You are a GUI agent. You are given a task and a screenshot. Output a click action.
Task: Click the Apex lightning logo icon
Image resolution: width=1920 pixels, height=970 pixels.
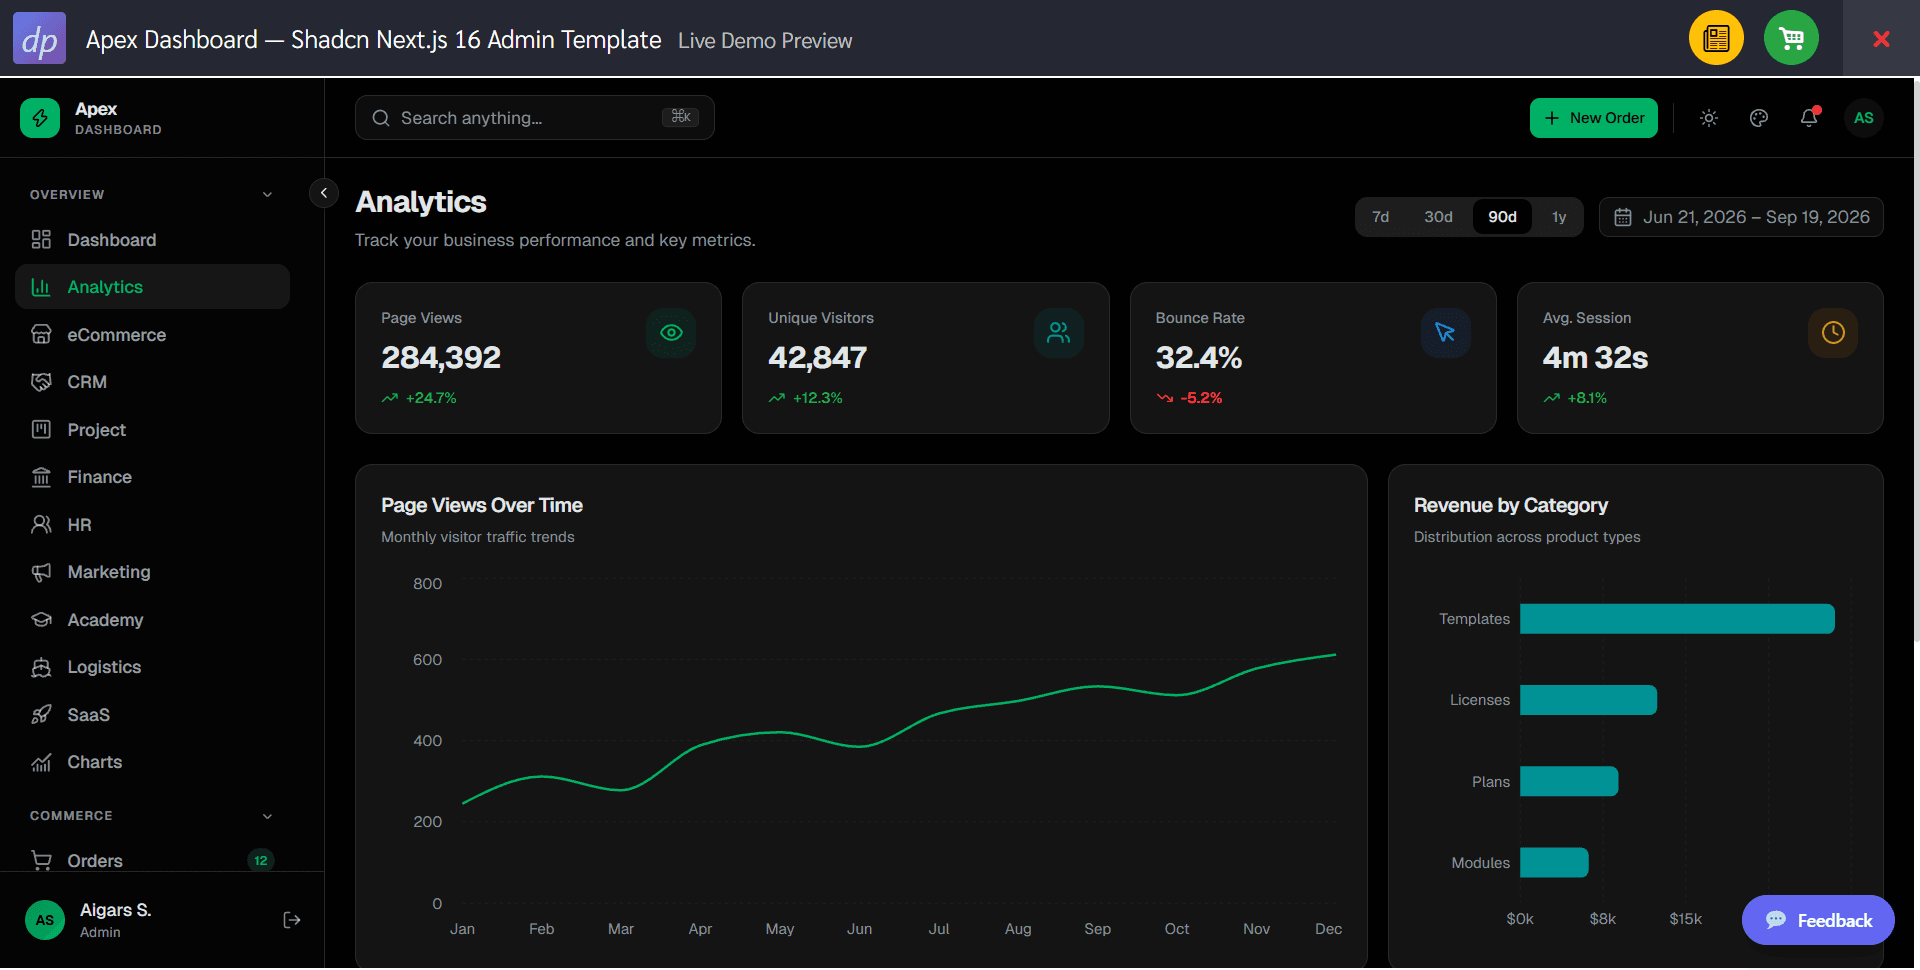coord(40,118)
